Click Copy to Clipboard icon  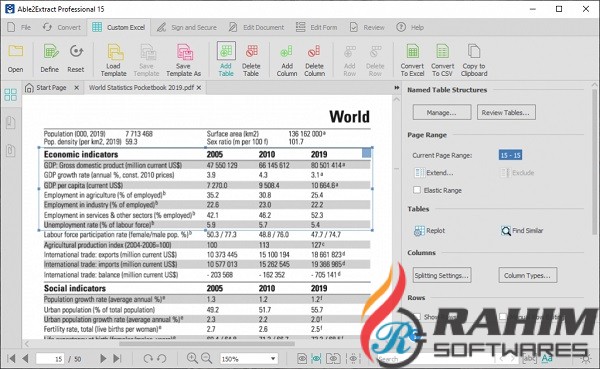(x=474, y=51)
